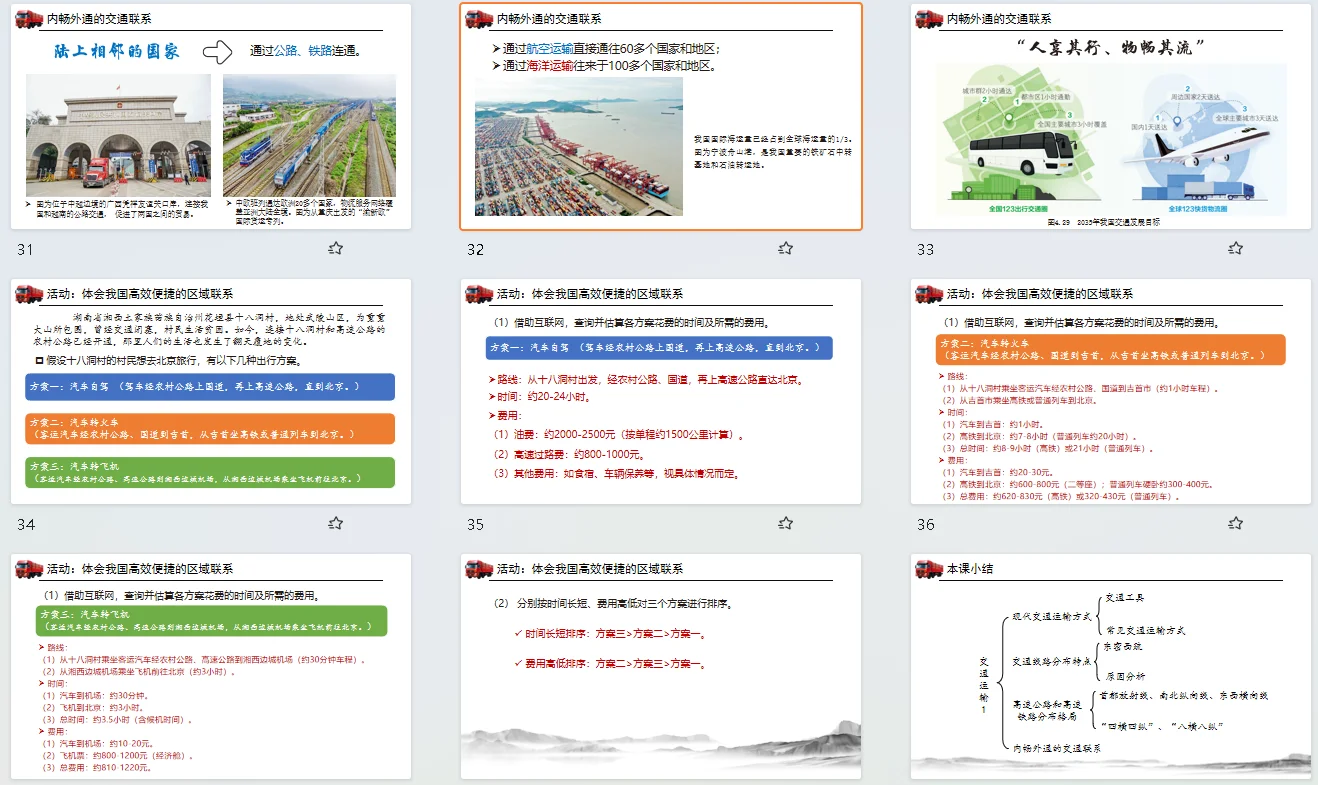Click the transition star icon under slide 33

(x=1236, y=248)
